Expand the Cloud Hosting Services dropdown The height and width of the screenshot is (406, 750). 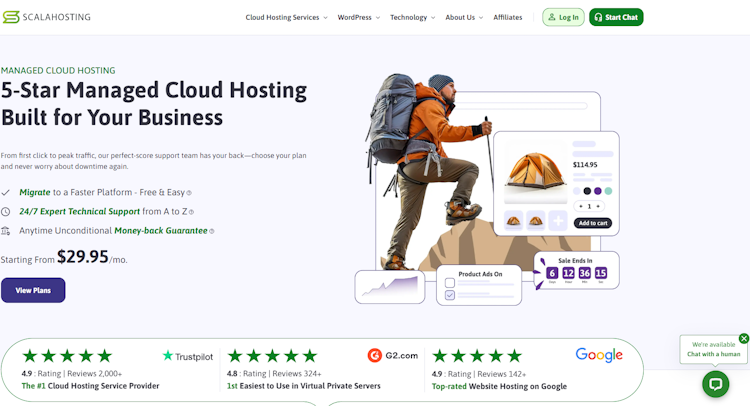pyautogui.click(x=286, y=17)
